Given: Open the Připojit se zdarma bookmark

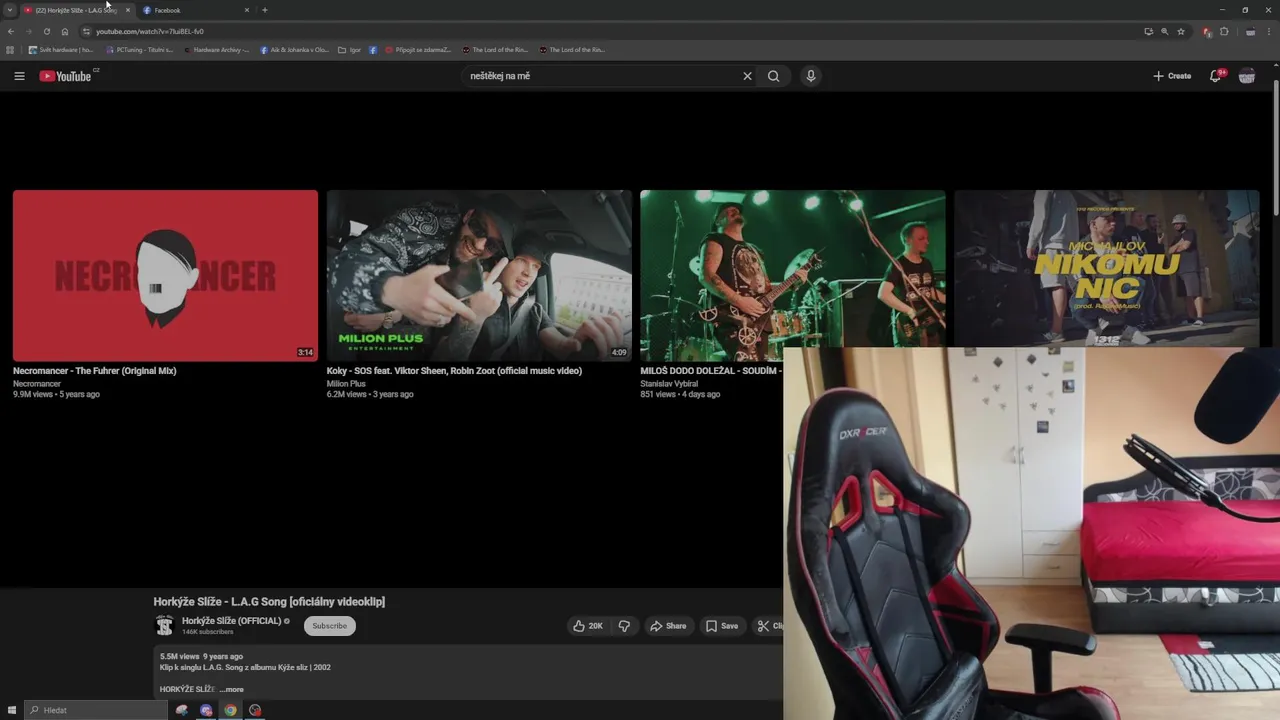Looking at the screenshot, I should click(419, 49).
